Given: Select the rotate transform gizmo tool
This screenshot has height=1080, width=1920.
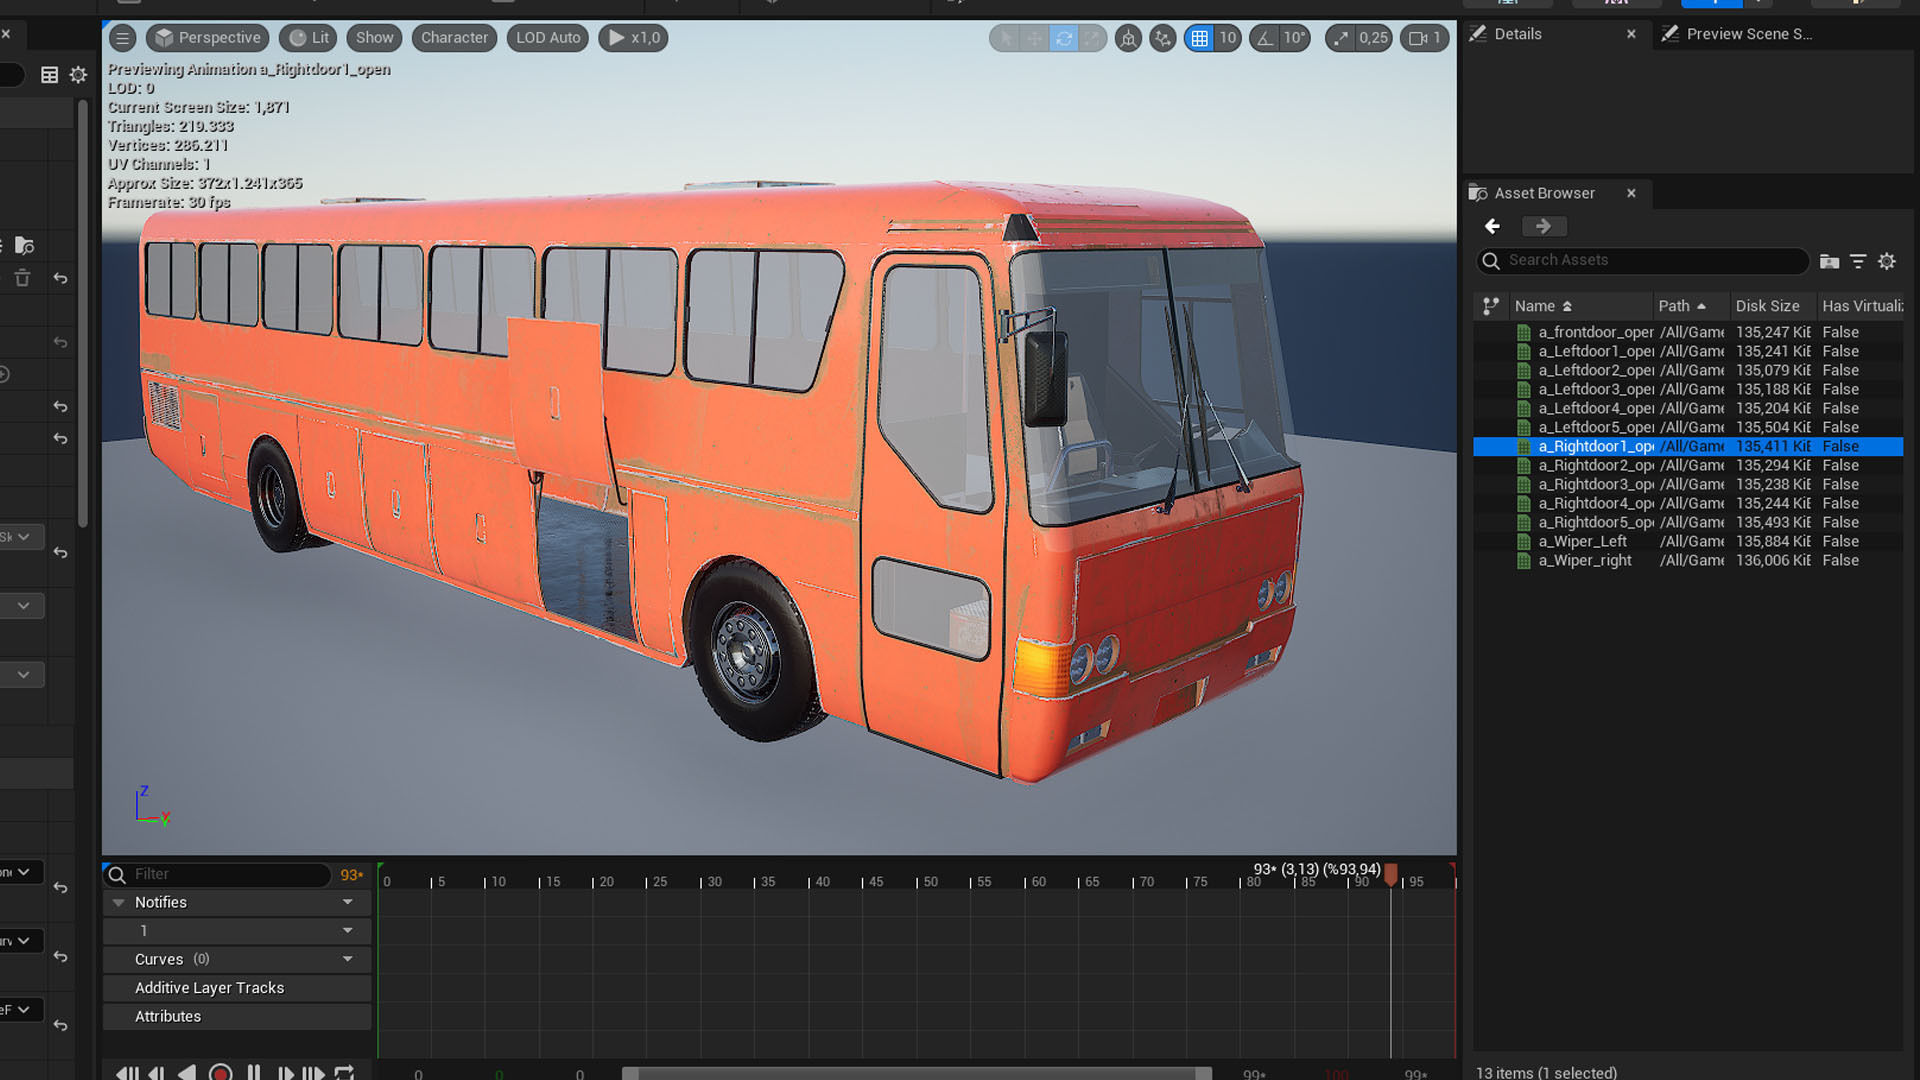Looking at the screenshot, I should 1064,38.
